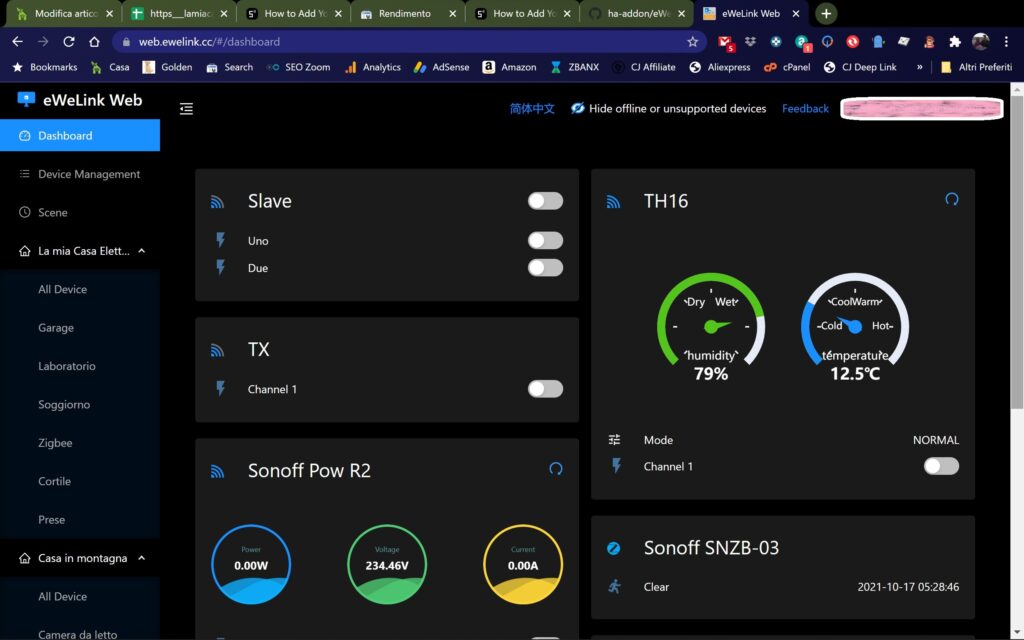Toggle Hide offline or unsupported devices
The width and height of the screenshot is (1024, 640).
click(668, 108)
